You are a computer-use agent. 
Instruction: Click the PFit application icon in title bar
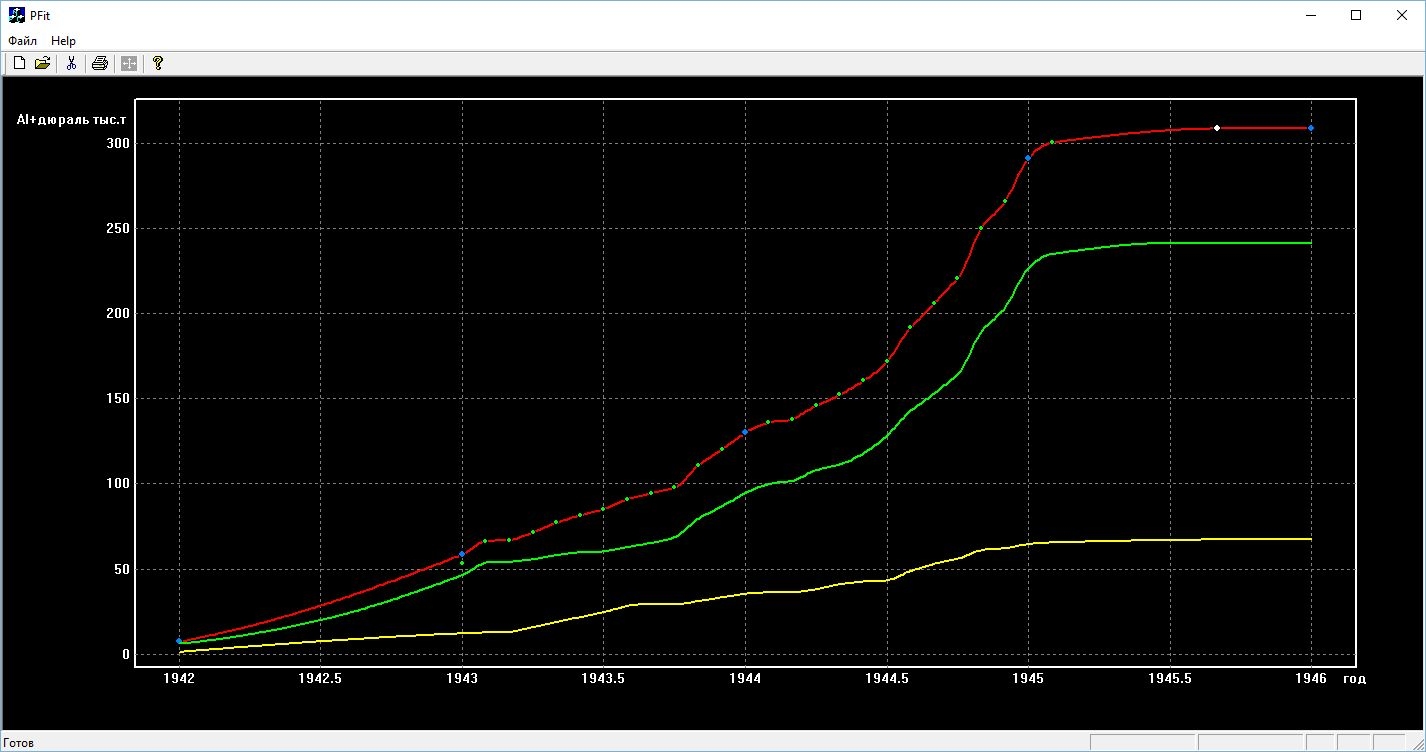[x=16, y=15]
